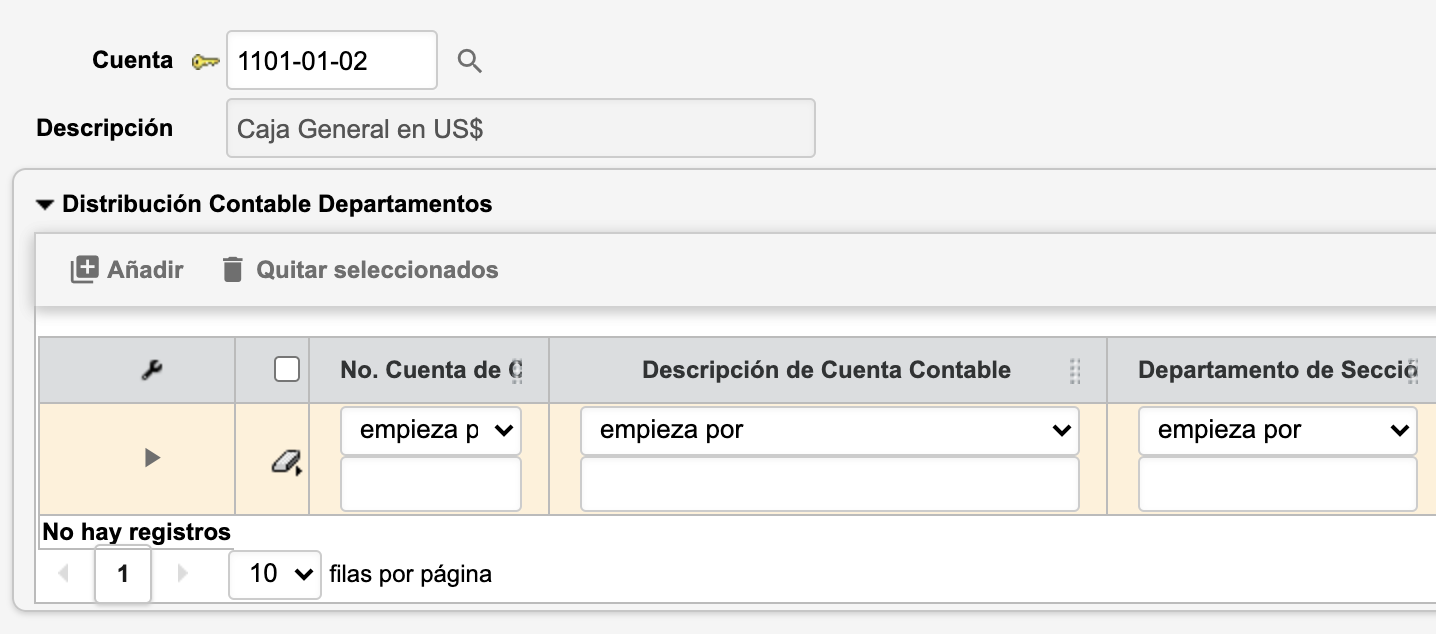Go to page 1 in pager
The height and width of the screenshot is (634, 1436).
123,574
